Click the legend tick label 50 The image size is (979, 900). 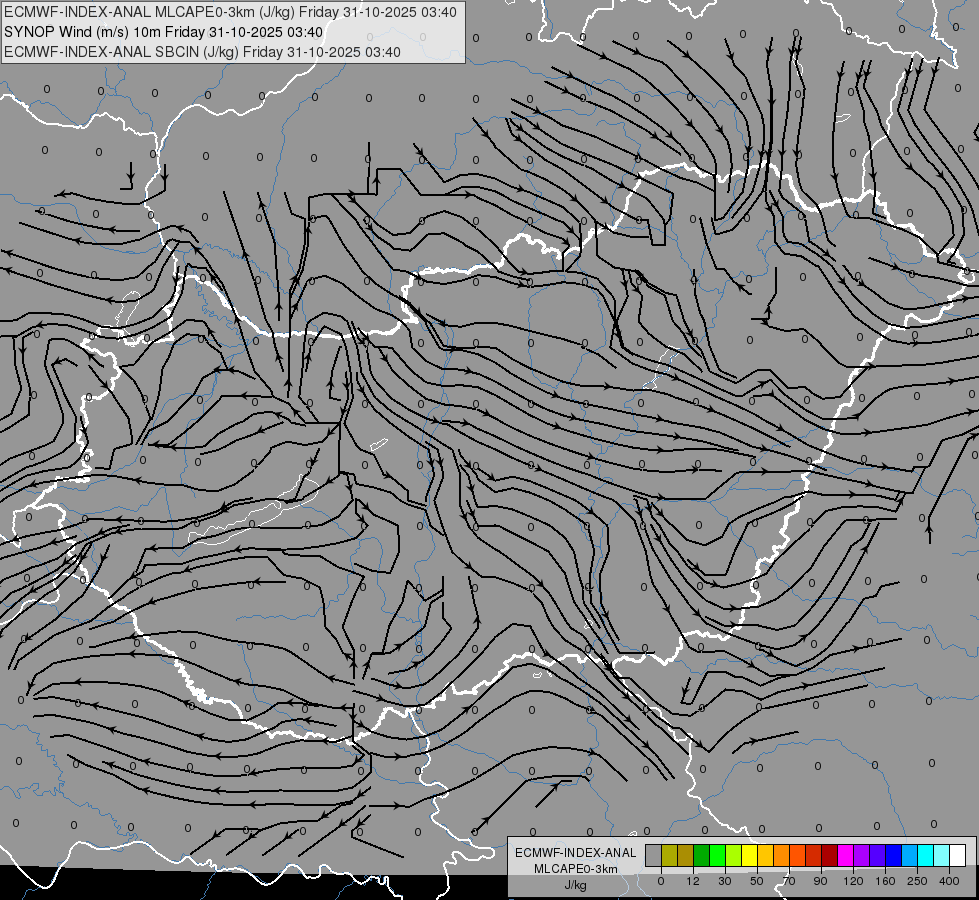(757, 881)
